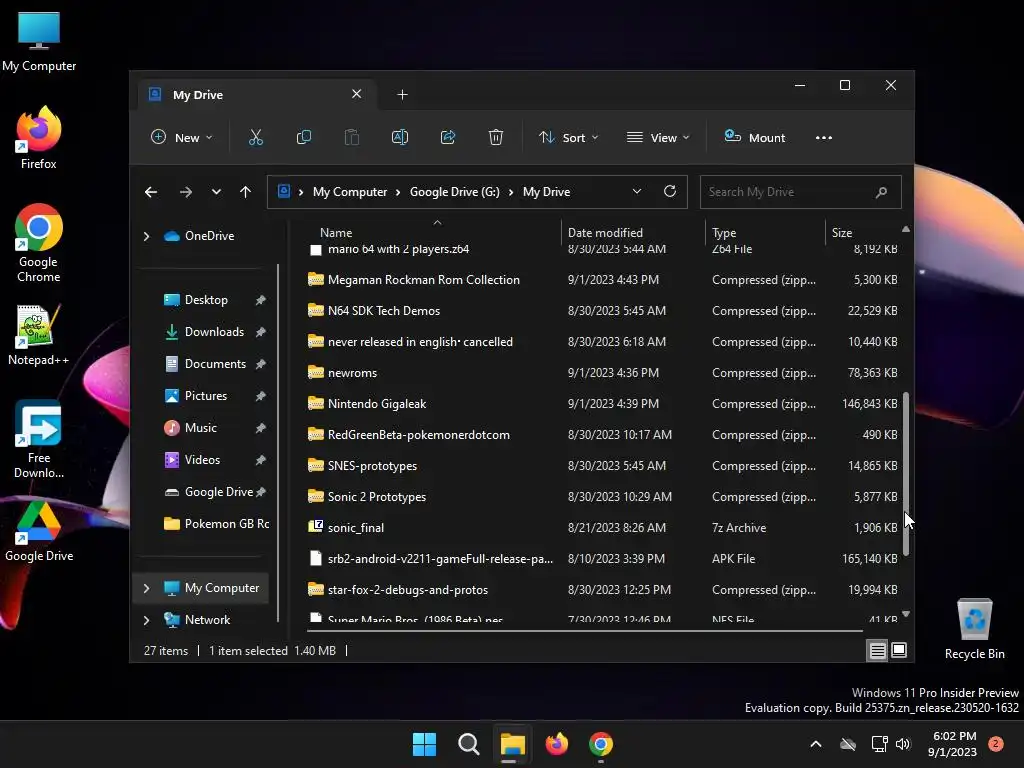Add a new Explorer tab
The width and height of the screenshot is (1024, 768).
402,95
